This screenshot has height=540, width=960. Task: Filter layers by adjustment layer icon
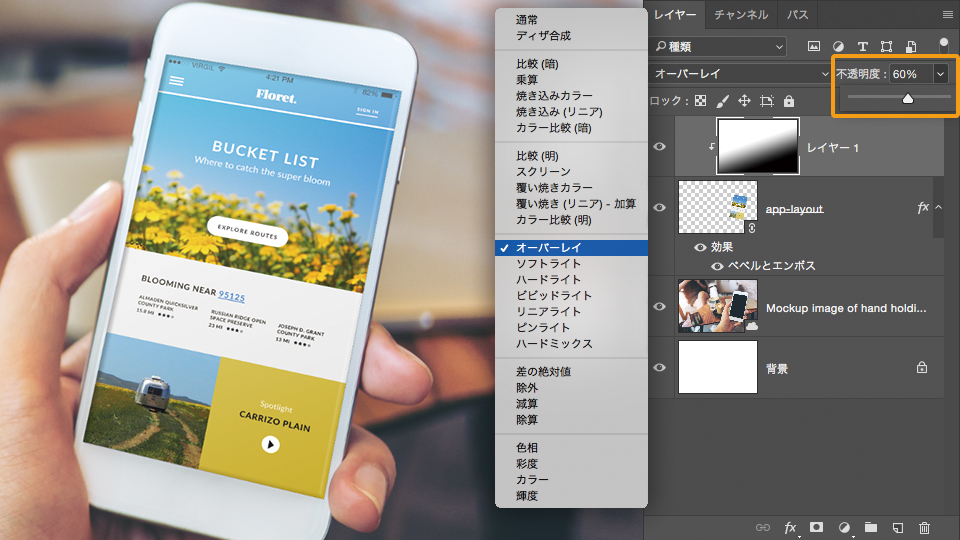click(838, 47)
